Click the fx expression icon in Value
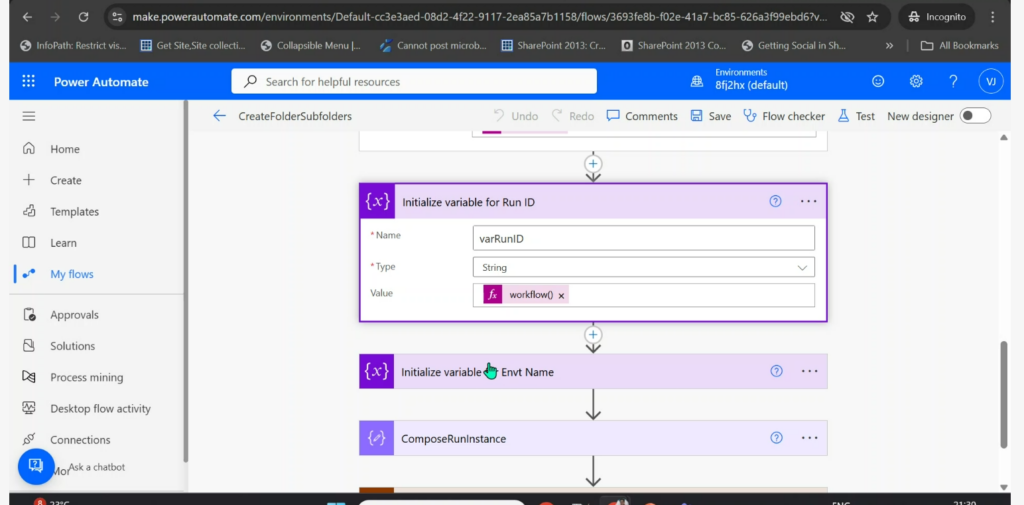 click(x=493, y=295)
